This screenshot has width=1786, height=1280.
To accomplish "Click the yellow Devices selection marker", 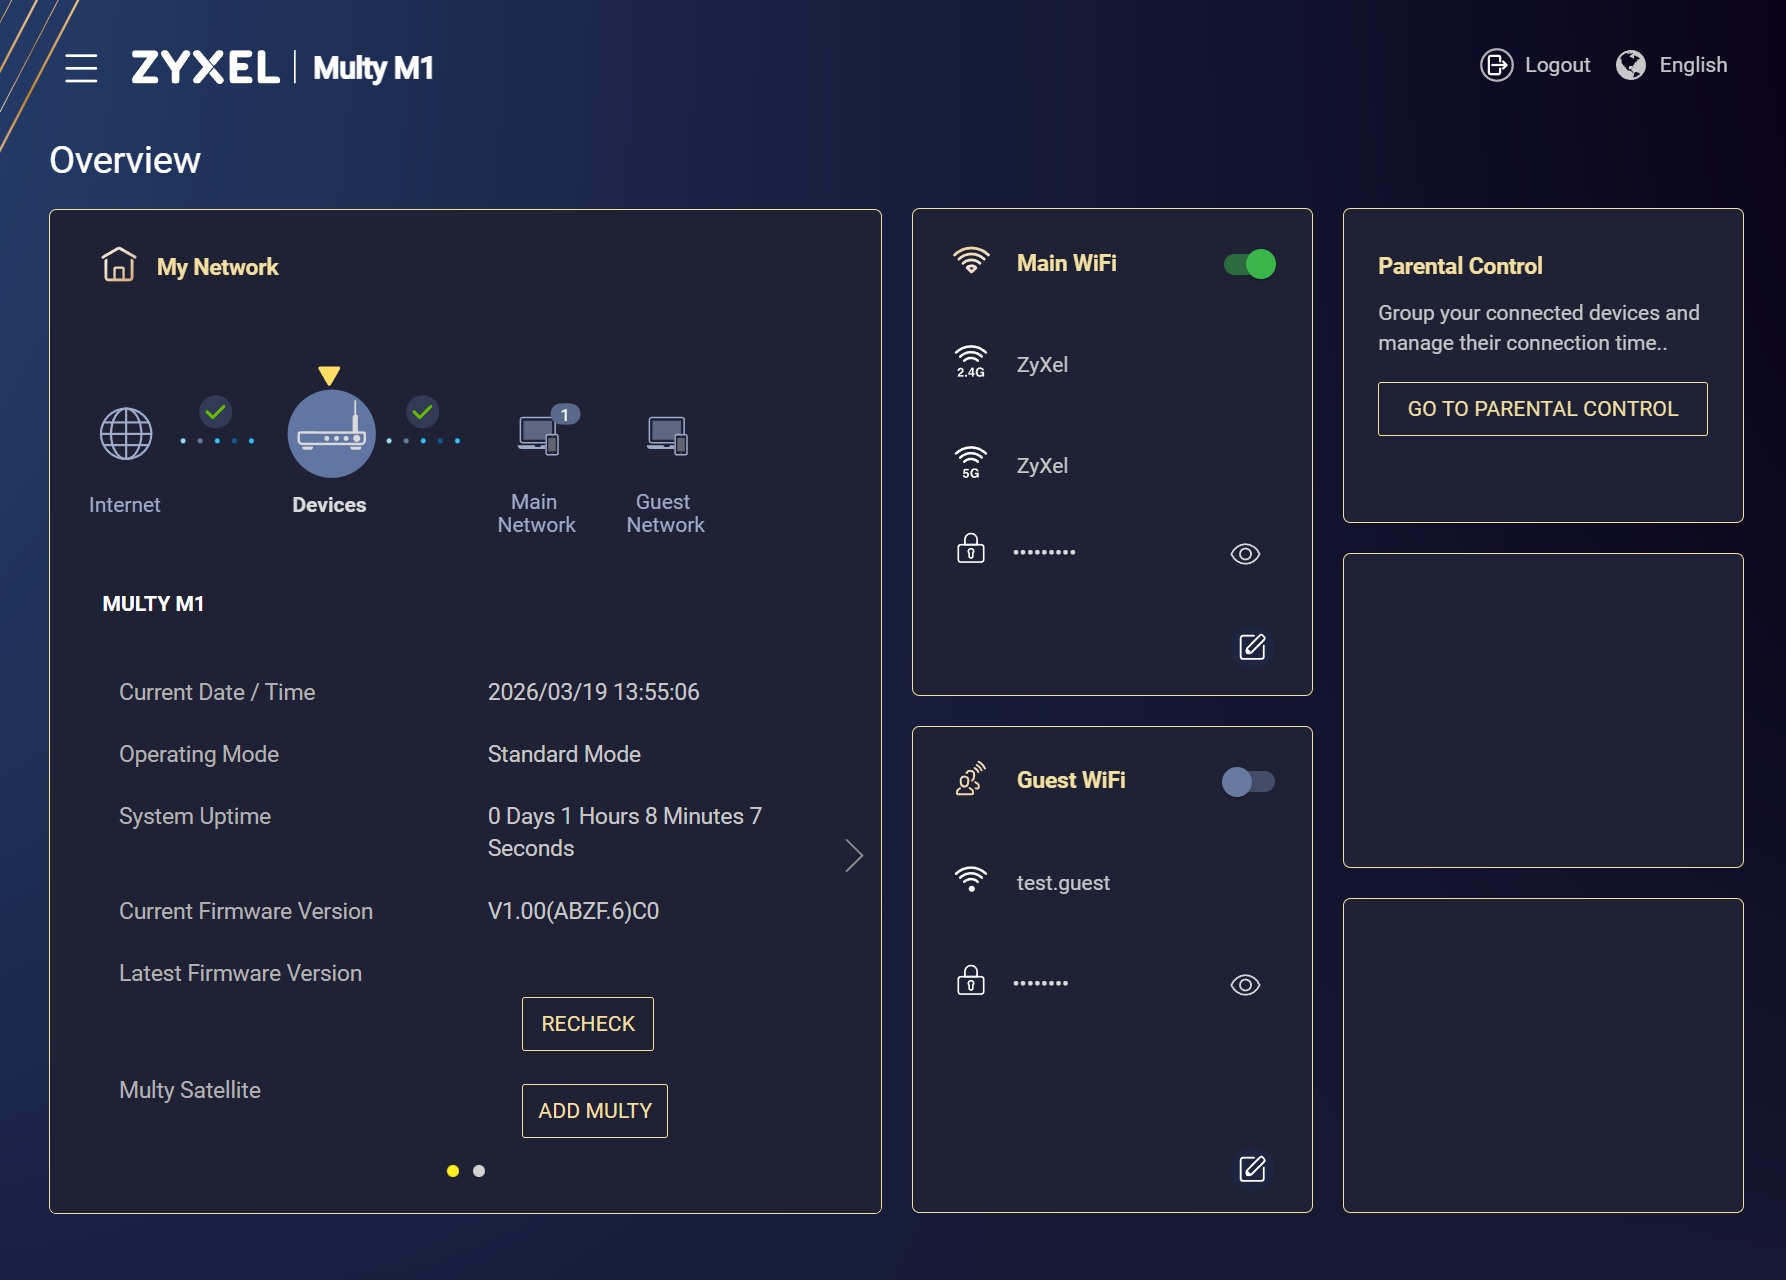I will coord(329,376).
